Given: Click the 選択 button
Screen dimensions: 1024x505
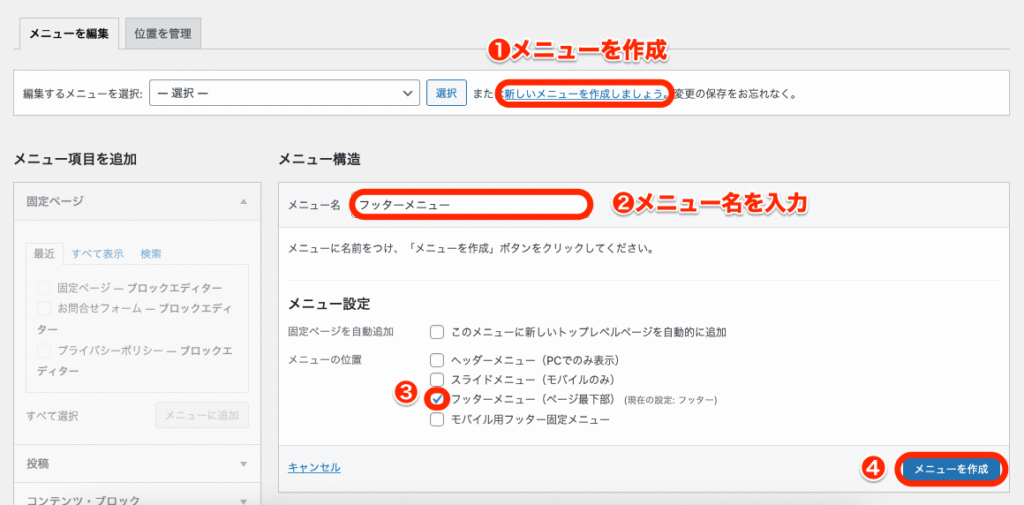Looking at the screenshot, I should [445, 93].
